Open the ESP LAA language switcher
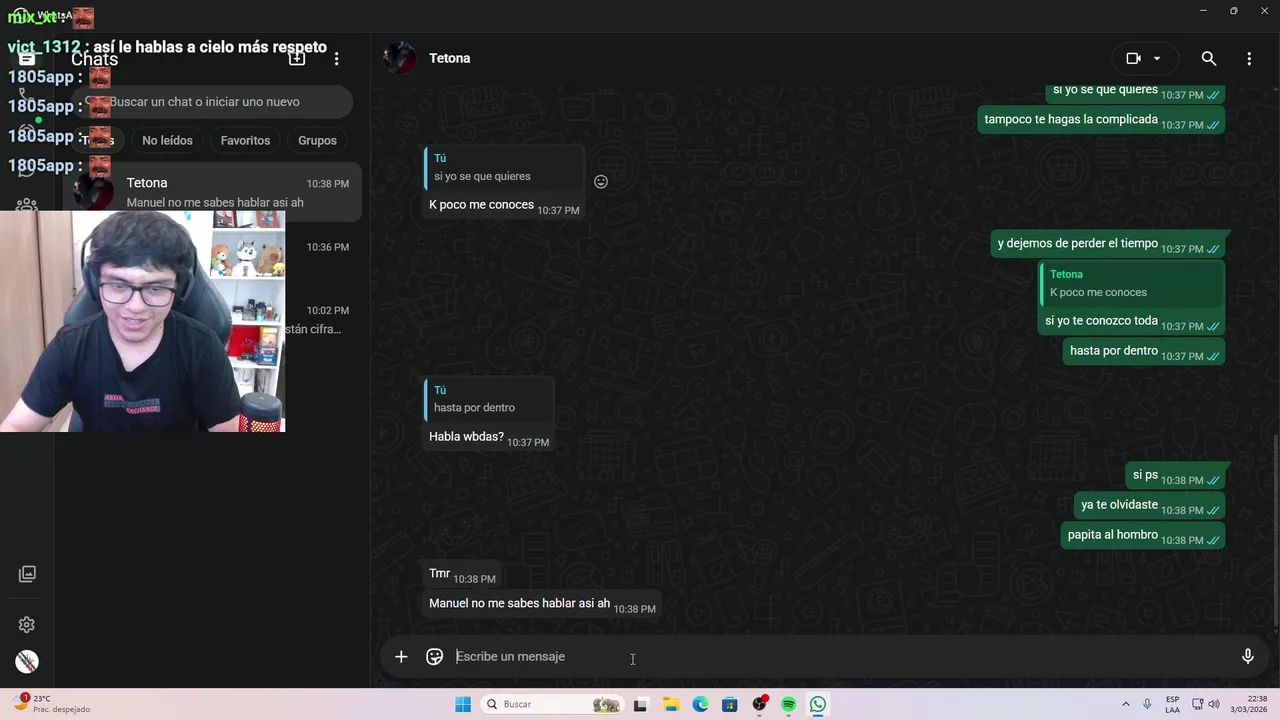This screenshot has width=1280, height=720. pyautogui.click(x=1172, y=705)
